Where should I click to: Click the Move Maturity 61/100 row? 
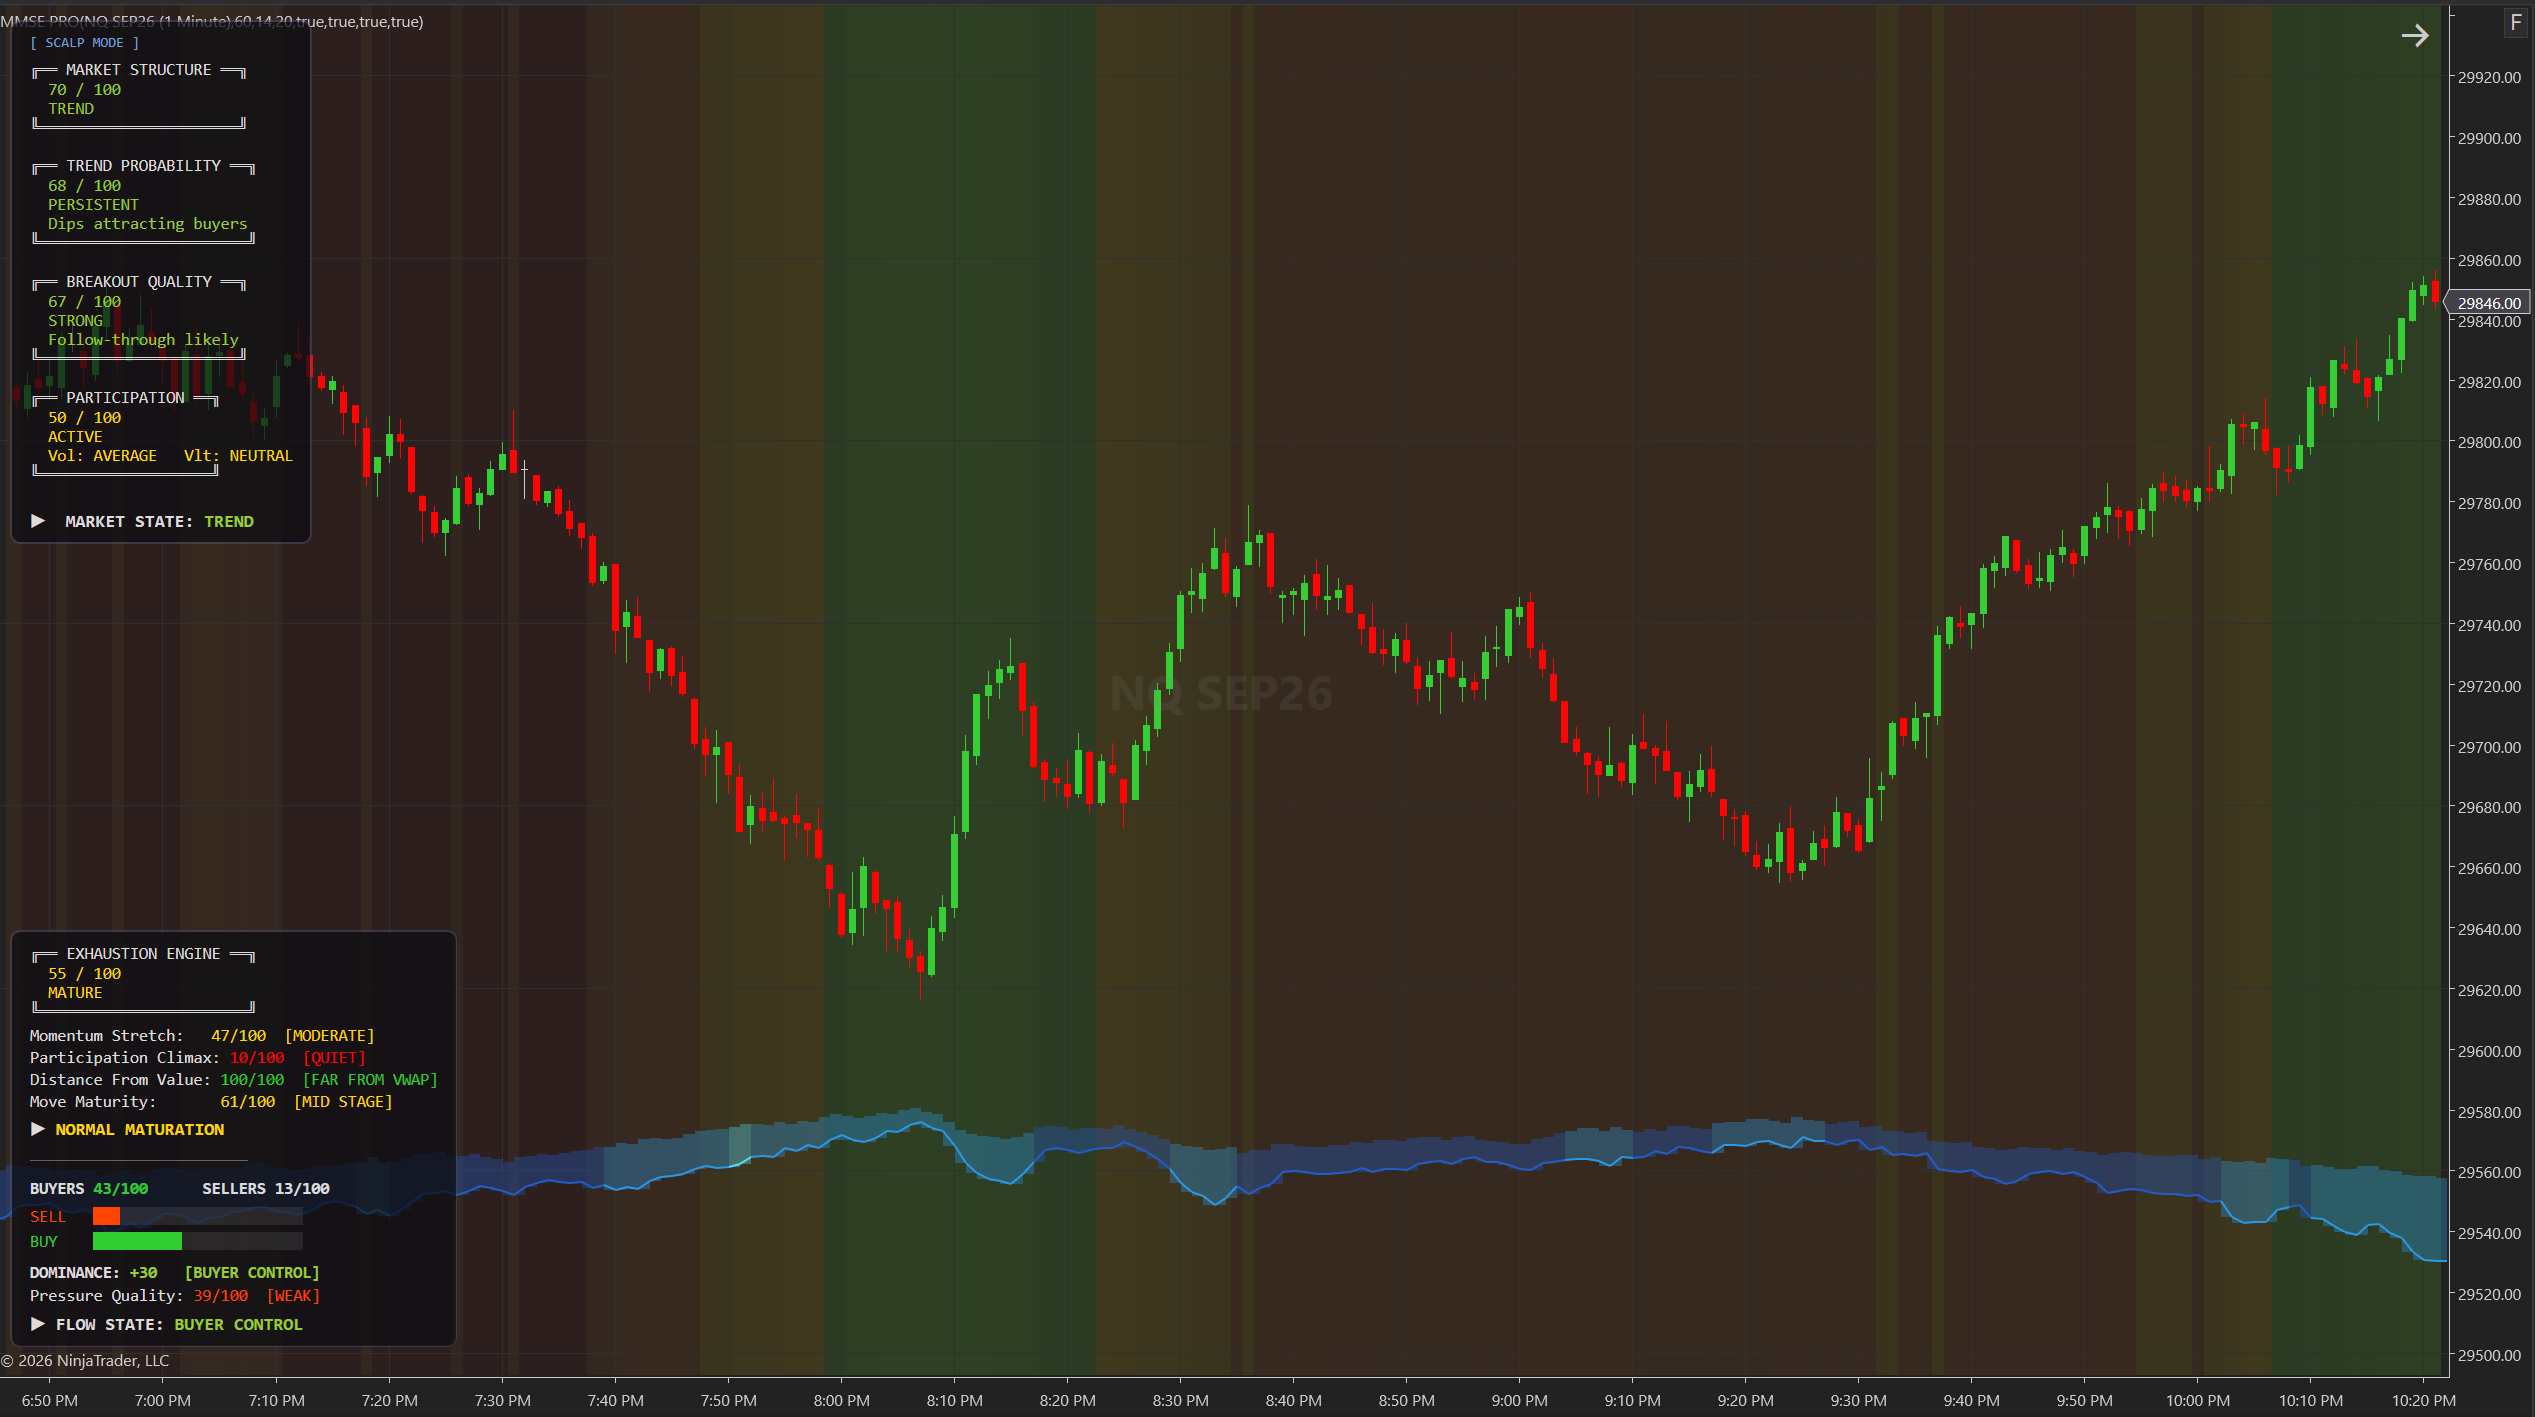coord(211,1102)
